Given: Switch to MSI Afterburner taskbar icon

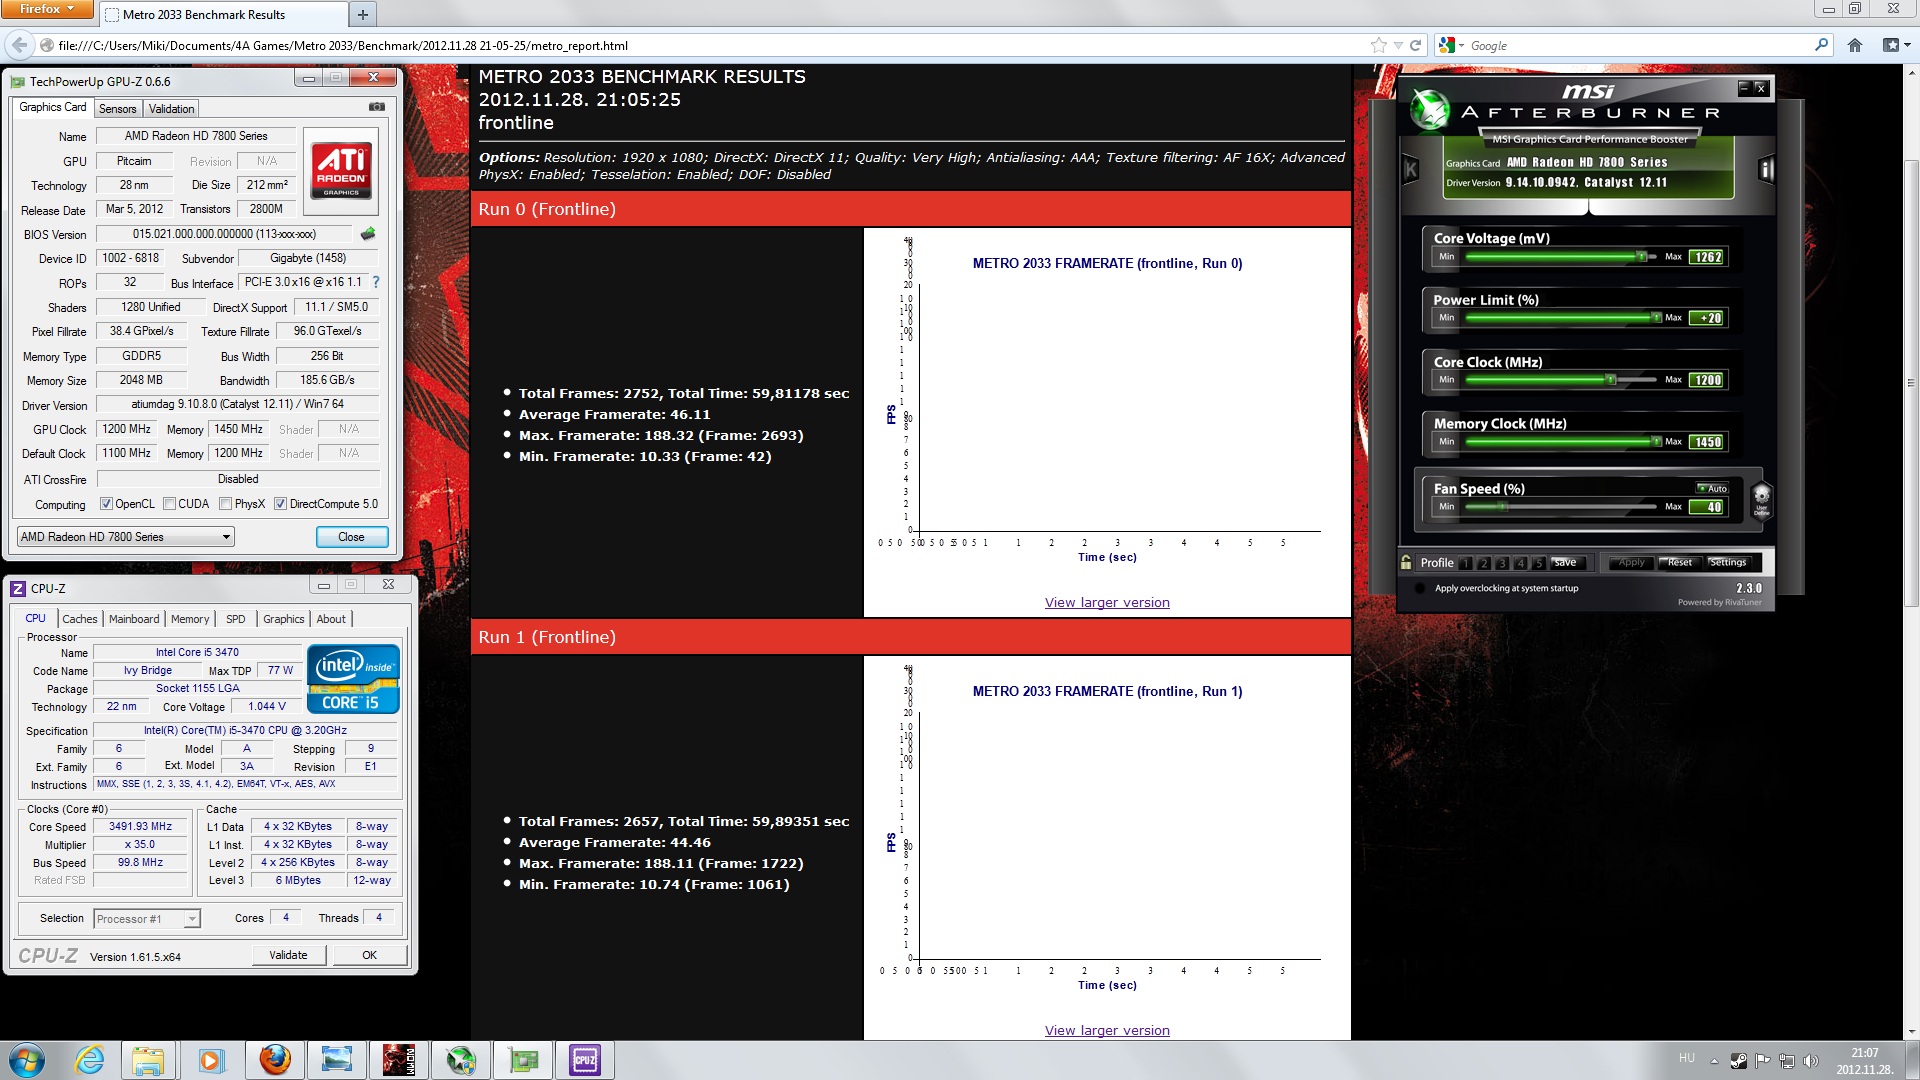Looking at the screenshot, I should click(x=461, y=1060).
